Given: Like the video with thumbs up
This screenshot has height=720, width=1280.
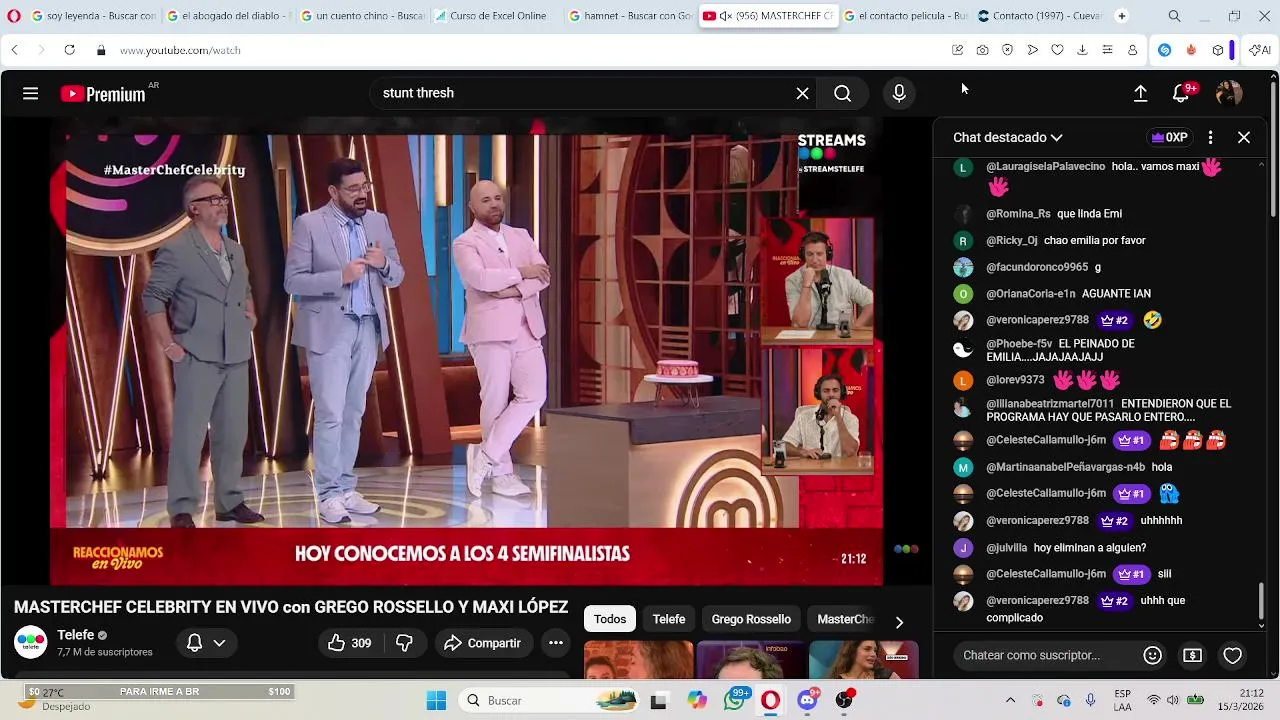Looking at the screenshot, I should click(349, 643).
